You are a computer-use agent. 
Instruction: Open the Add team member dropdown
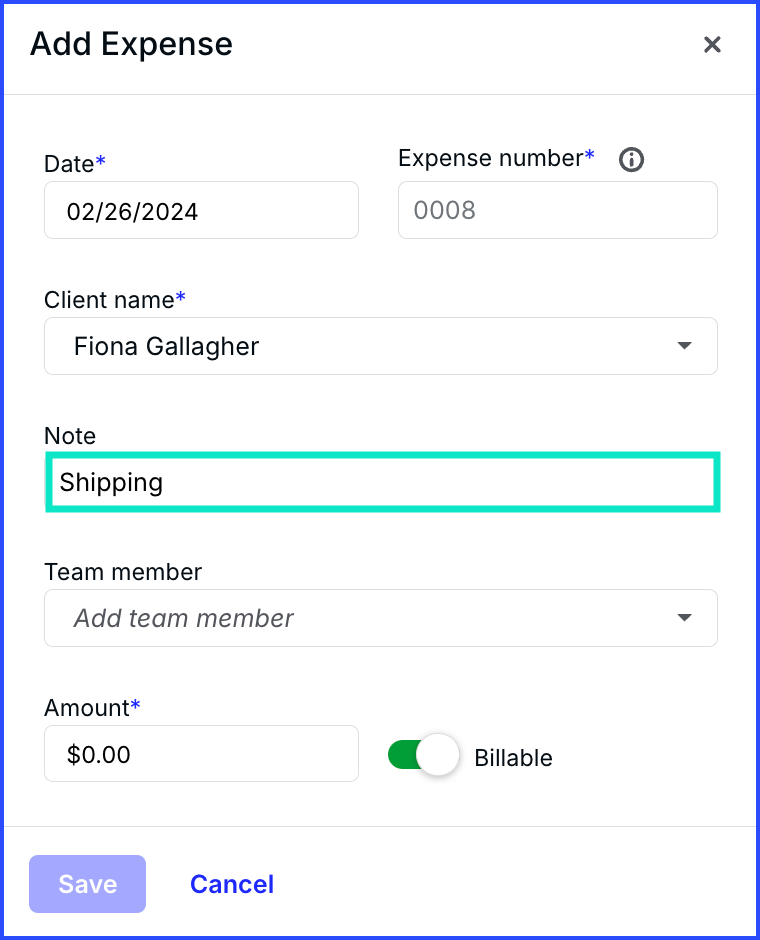381,618
